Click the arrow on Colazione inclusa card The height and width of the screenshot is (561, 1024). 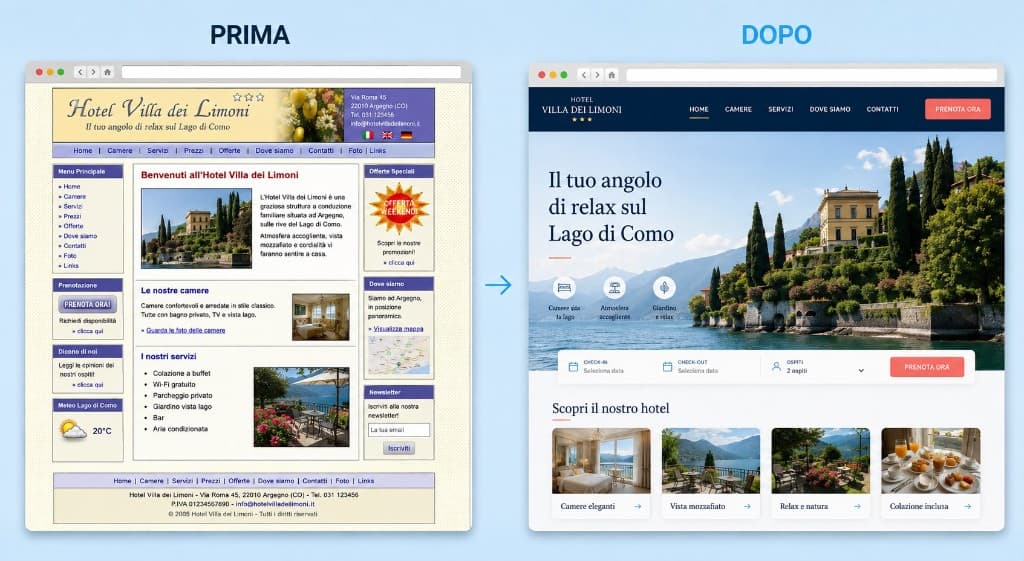click(x=967, y=506)
